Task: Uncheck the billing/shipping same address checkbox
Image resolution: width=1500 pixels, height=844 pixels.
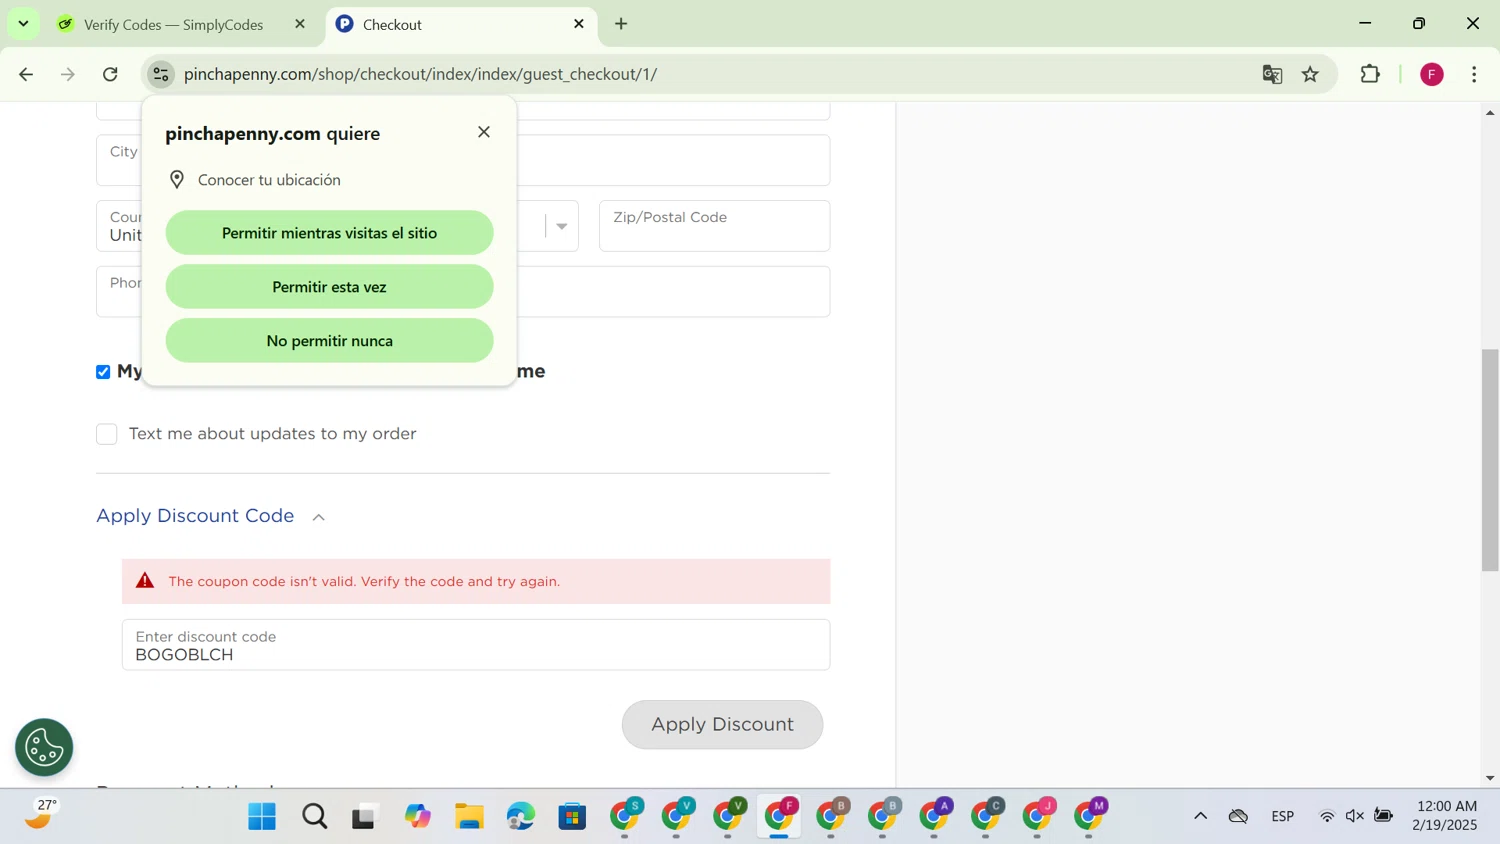Action: click(x=103, y=372)
